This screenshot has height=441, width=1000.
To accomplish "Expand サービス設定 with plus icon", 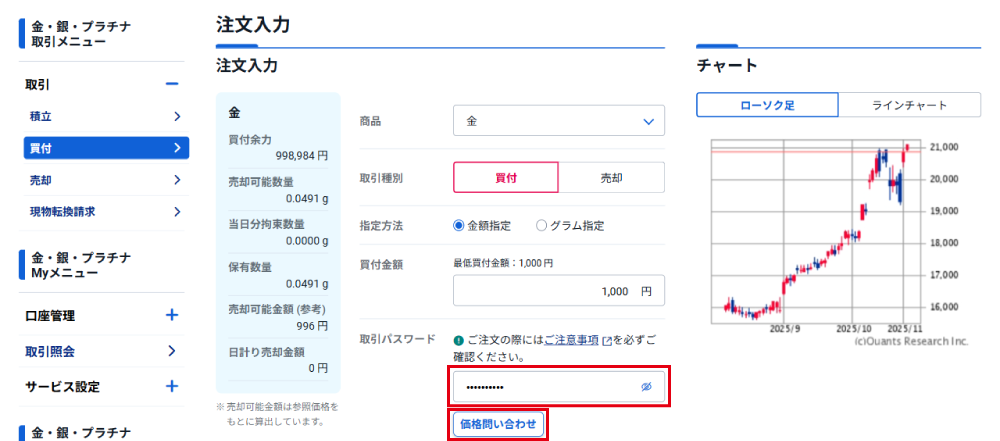I will 172,386.
